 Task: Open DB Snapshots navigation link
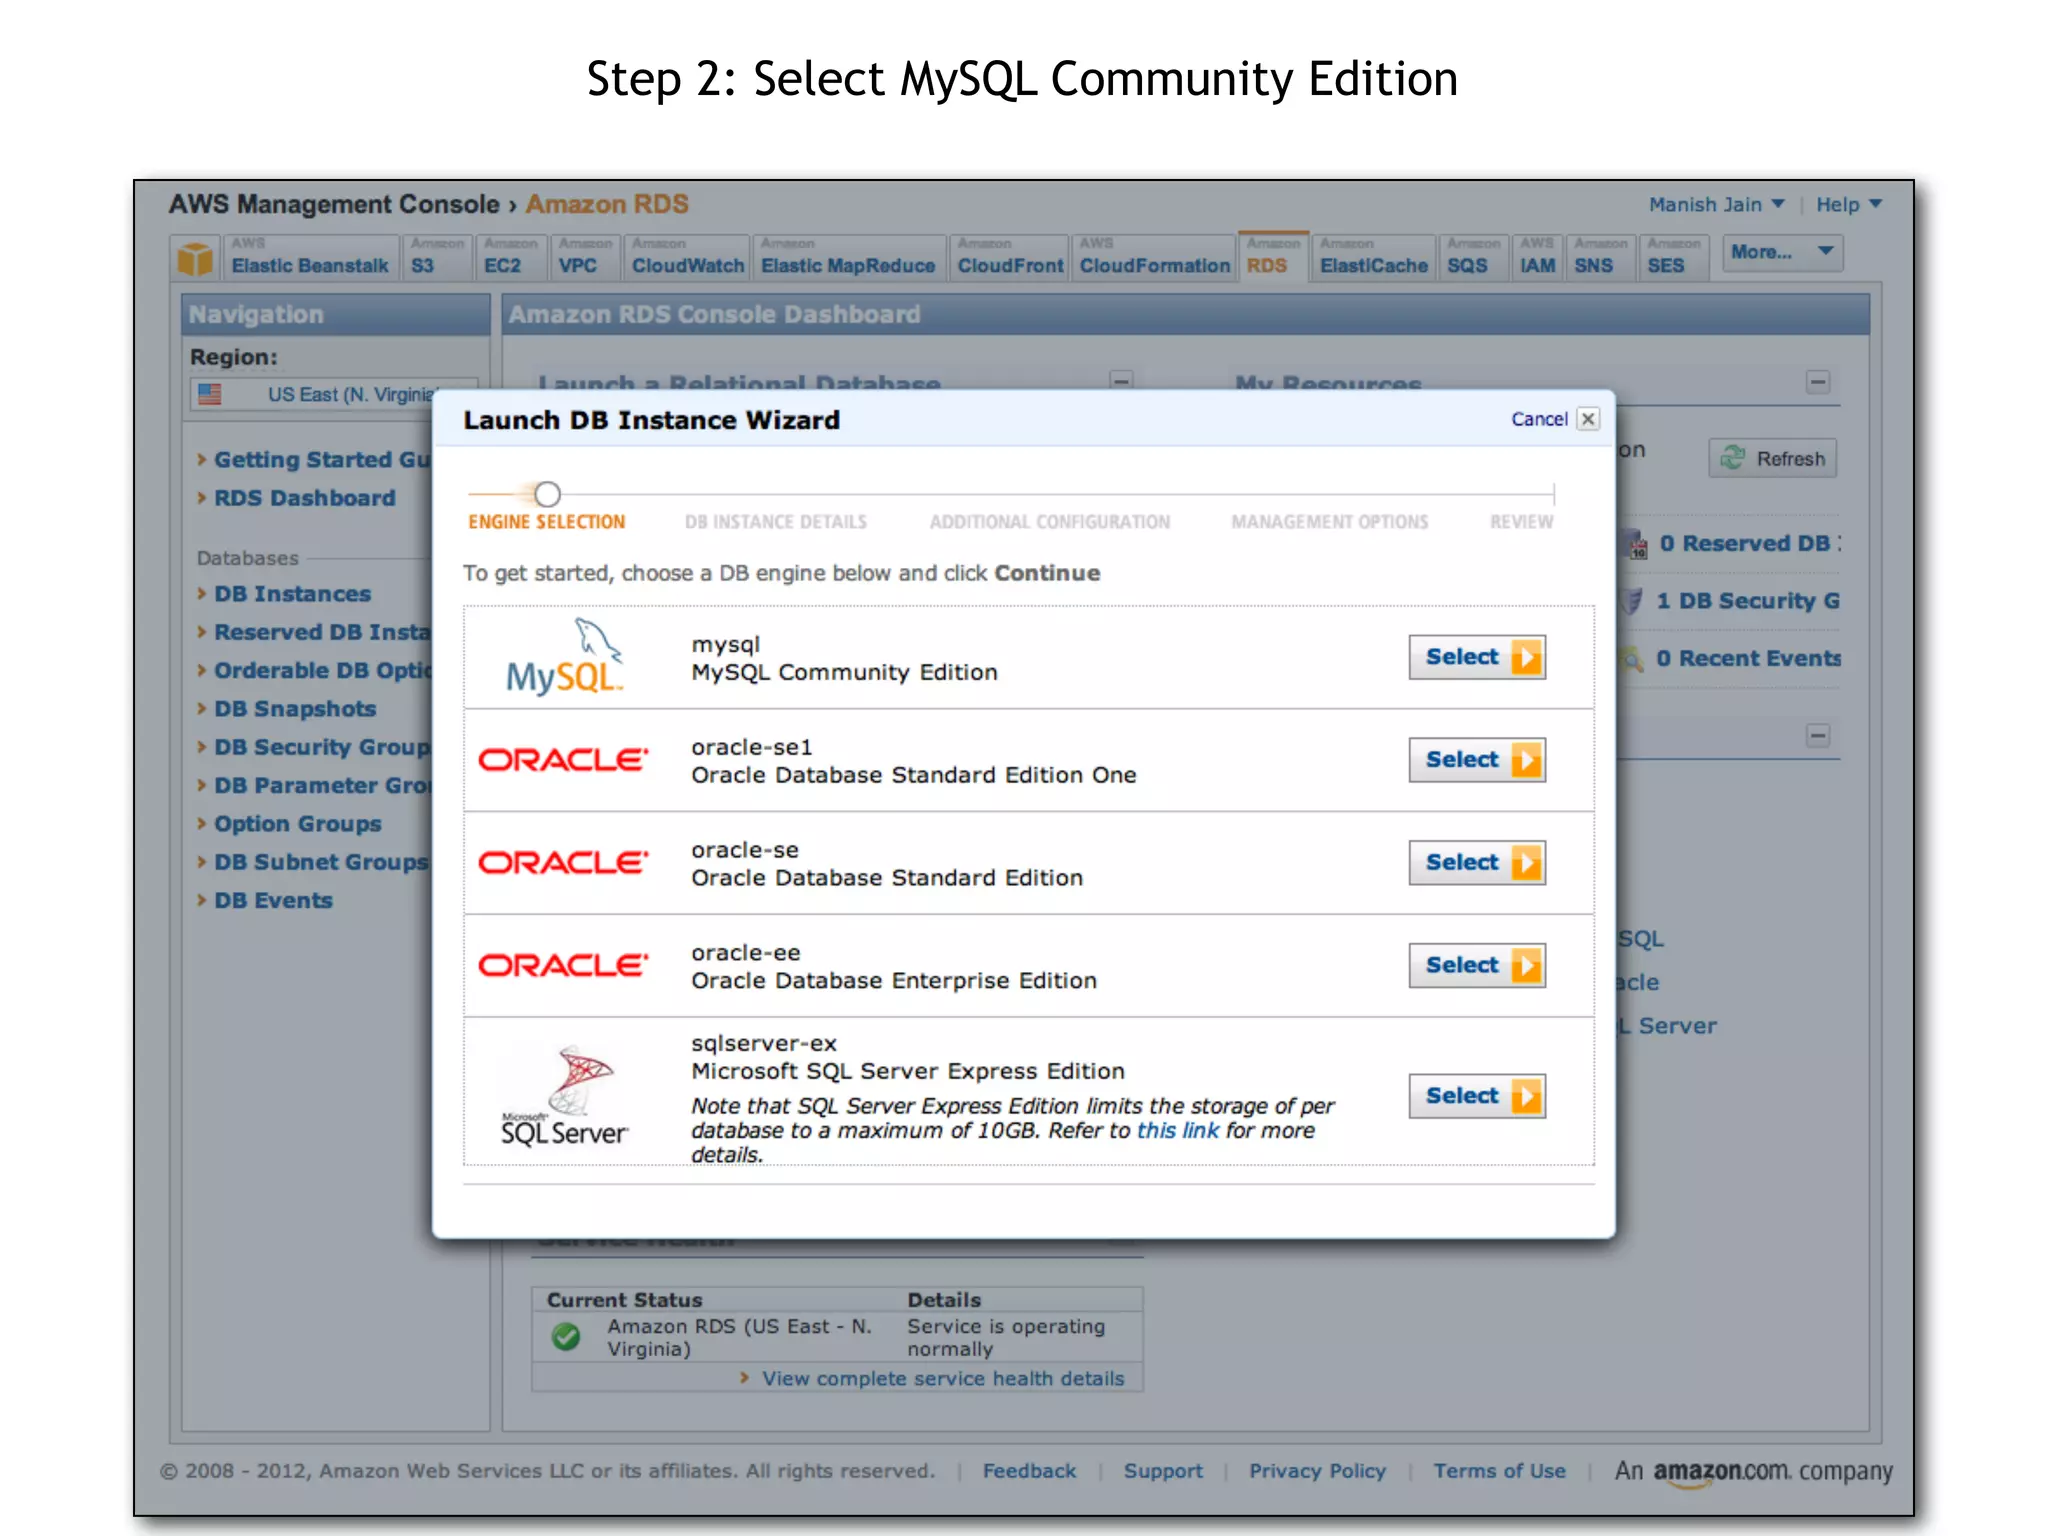click(x=295, y=709)
